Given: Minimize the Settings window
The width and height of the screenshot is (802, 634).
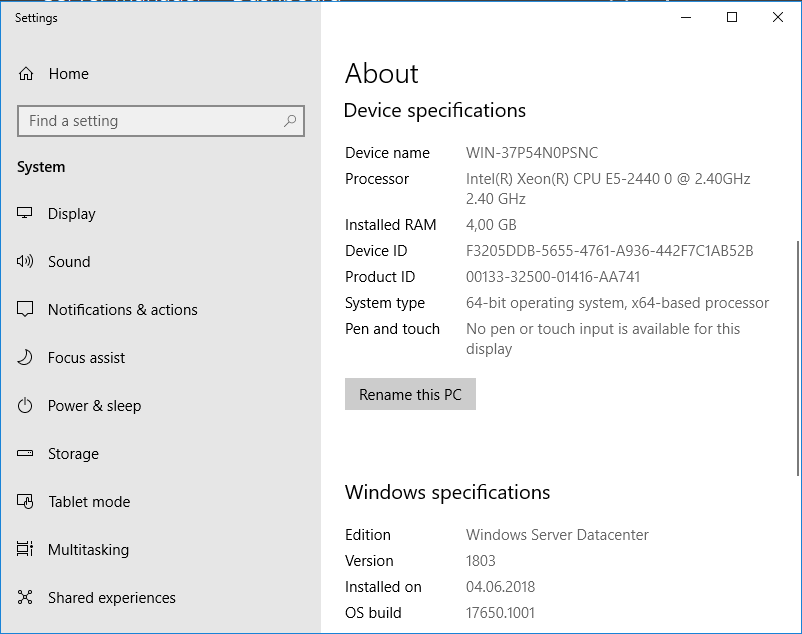Looking at the screenshot, I should coord(686,17).
